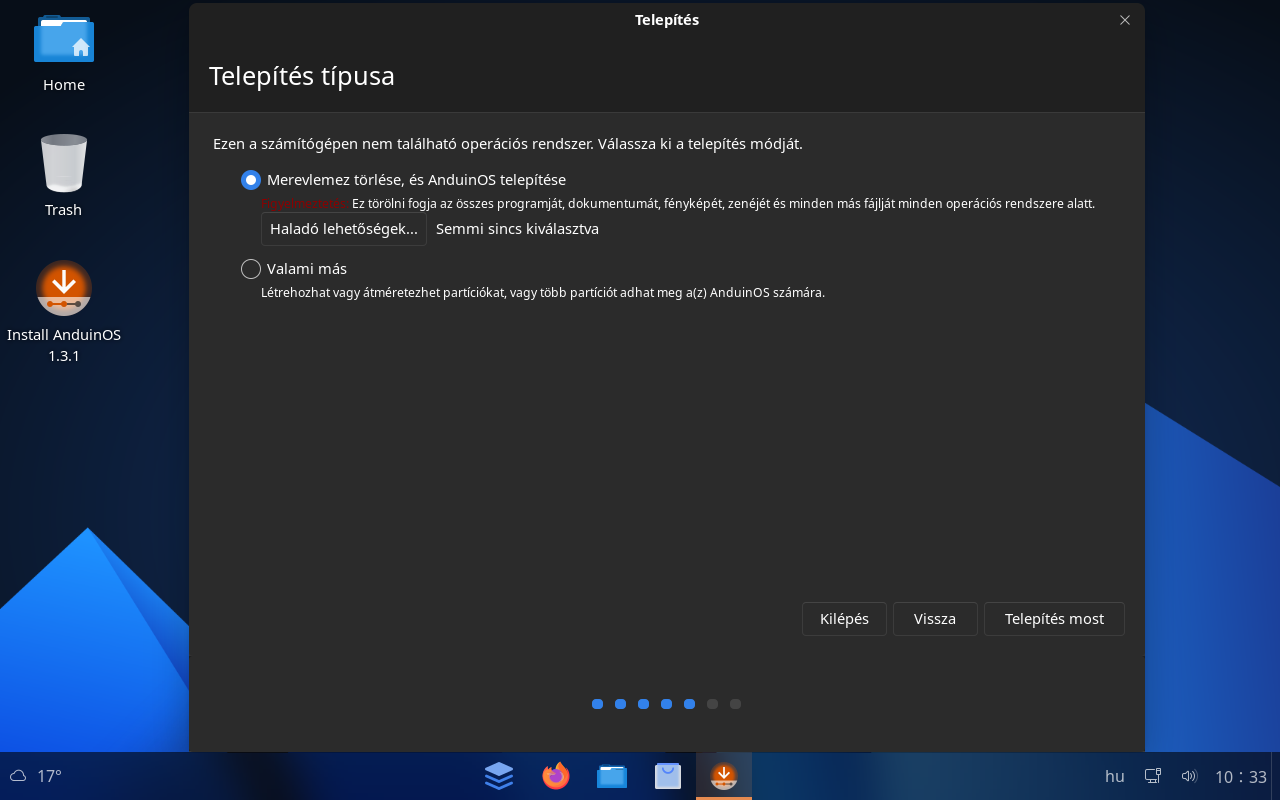Open the weather widget showing 17°
1280x800 pixels.
tap(36, 776)
